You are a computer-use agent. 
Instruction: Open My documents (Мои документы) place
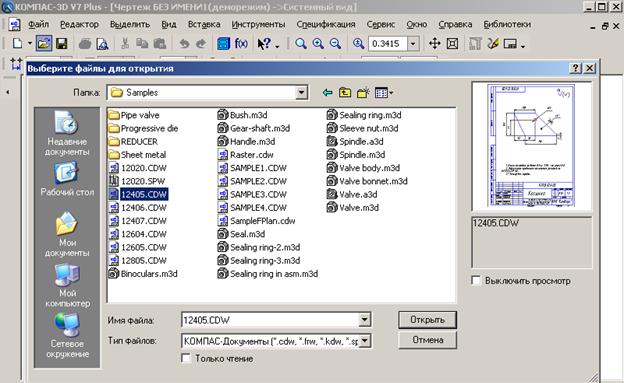click(x=67, y=235)
